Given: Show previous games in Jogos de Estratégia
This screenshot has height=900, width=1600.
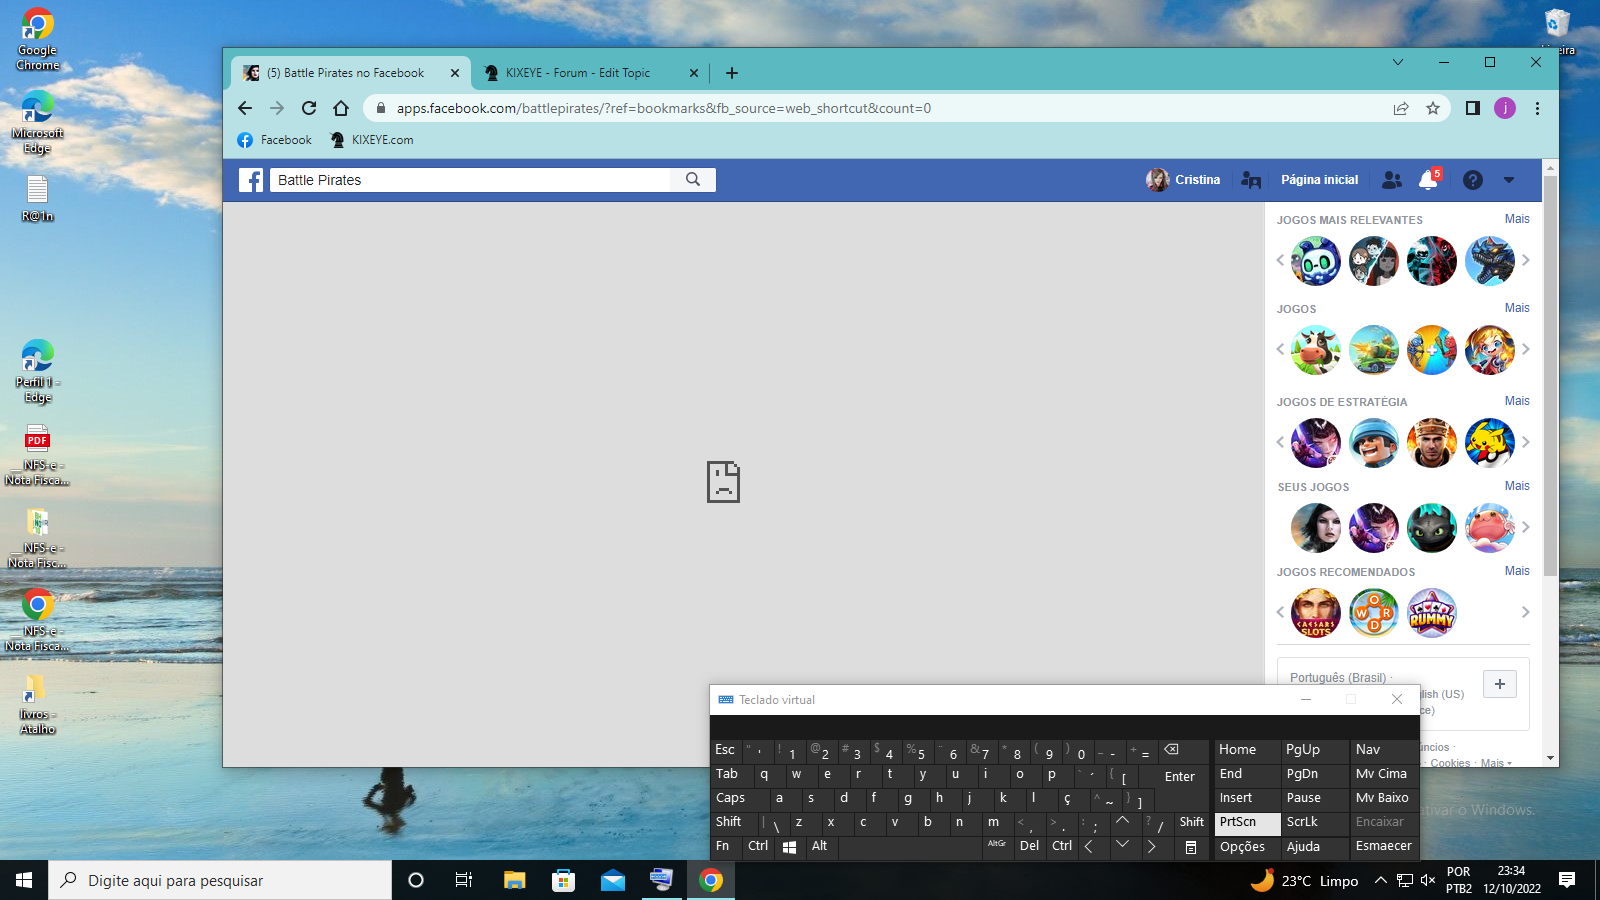Looking at the screenshot, I should tap(1280, 442).
